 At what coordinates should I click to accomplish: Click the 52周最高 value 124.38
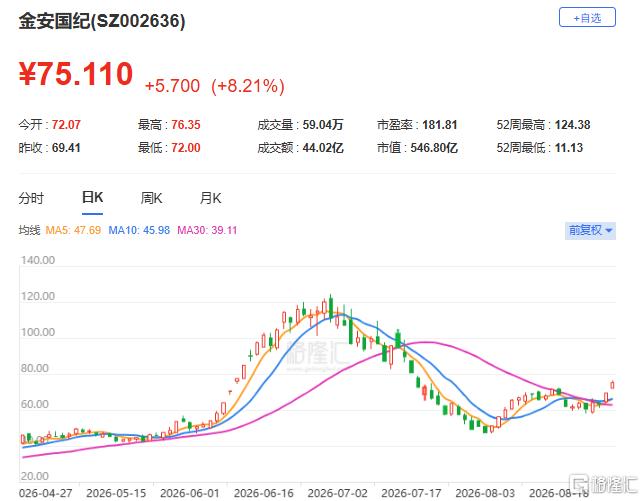click(x=573, y=124)
